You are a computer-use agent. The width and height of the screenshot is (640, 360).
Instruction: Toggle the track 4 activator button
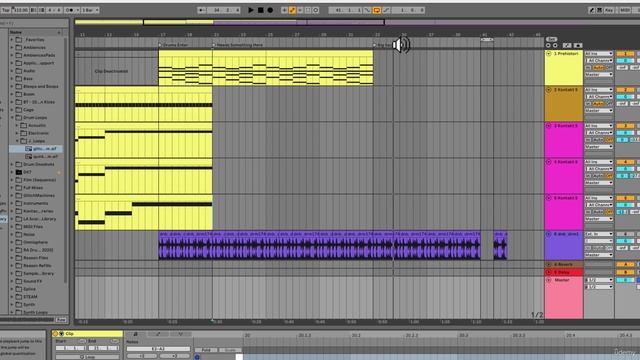click(625, 162)
